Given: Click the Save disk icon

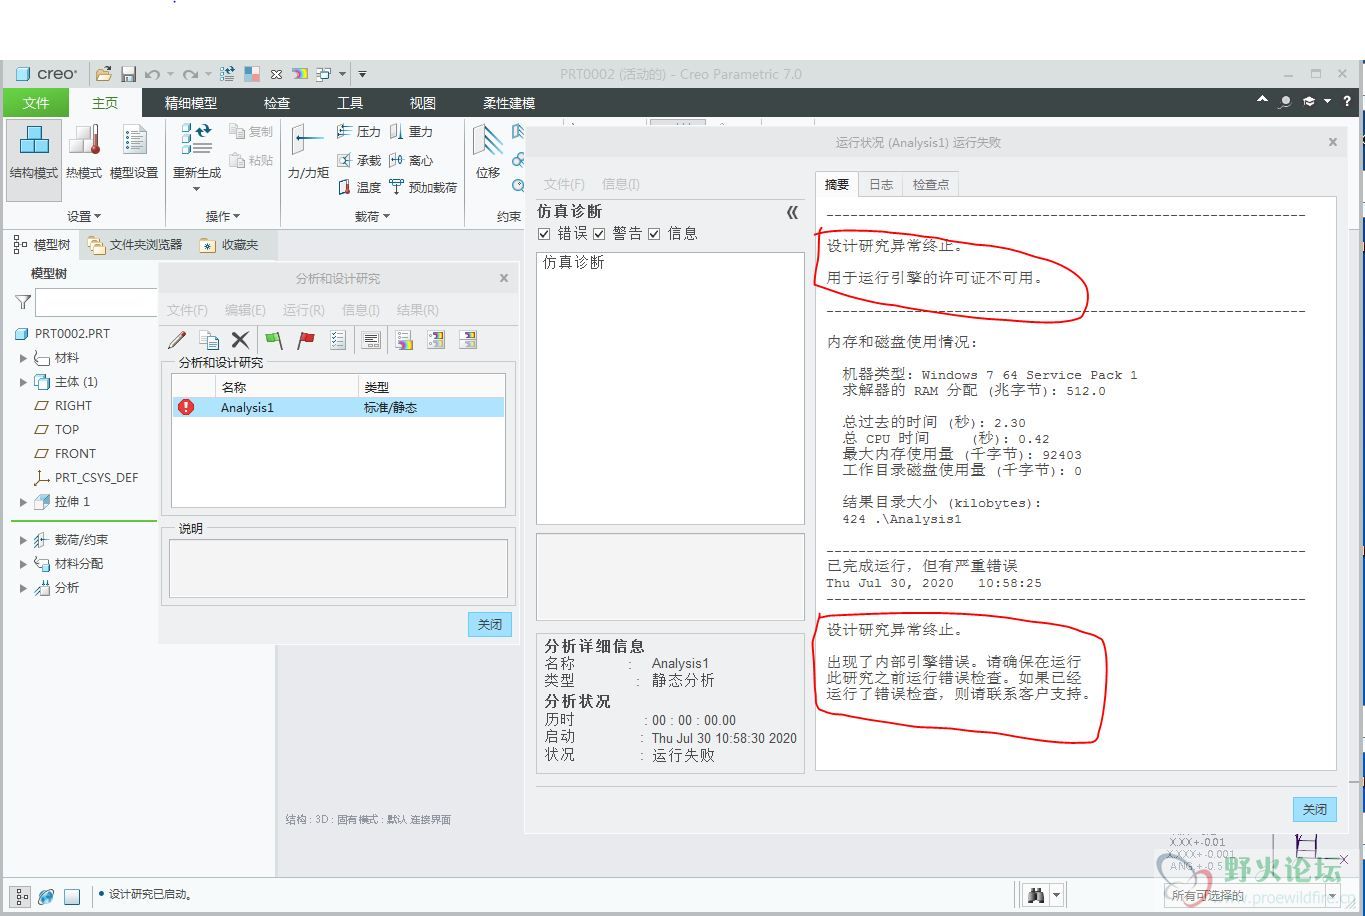Looking at the screenshot, I should pos(128,74).
